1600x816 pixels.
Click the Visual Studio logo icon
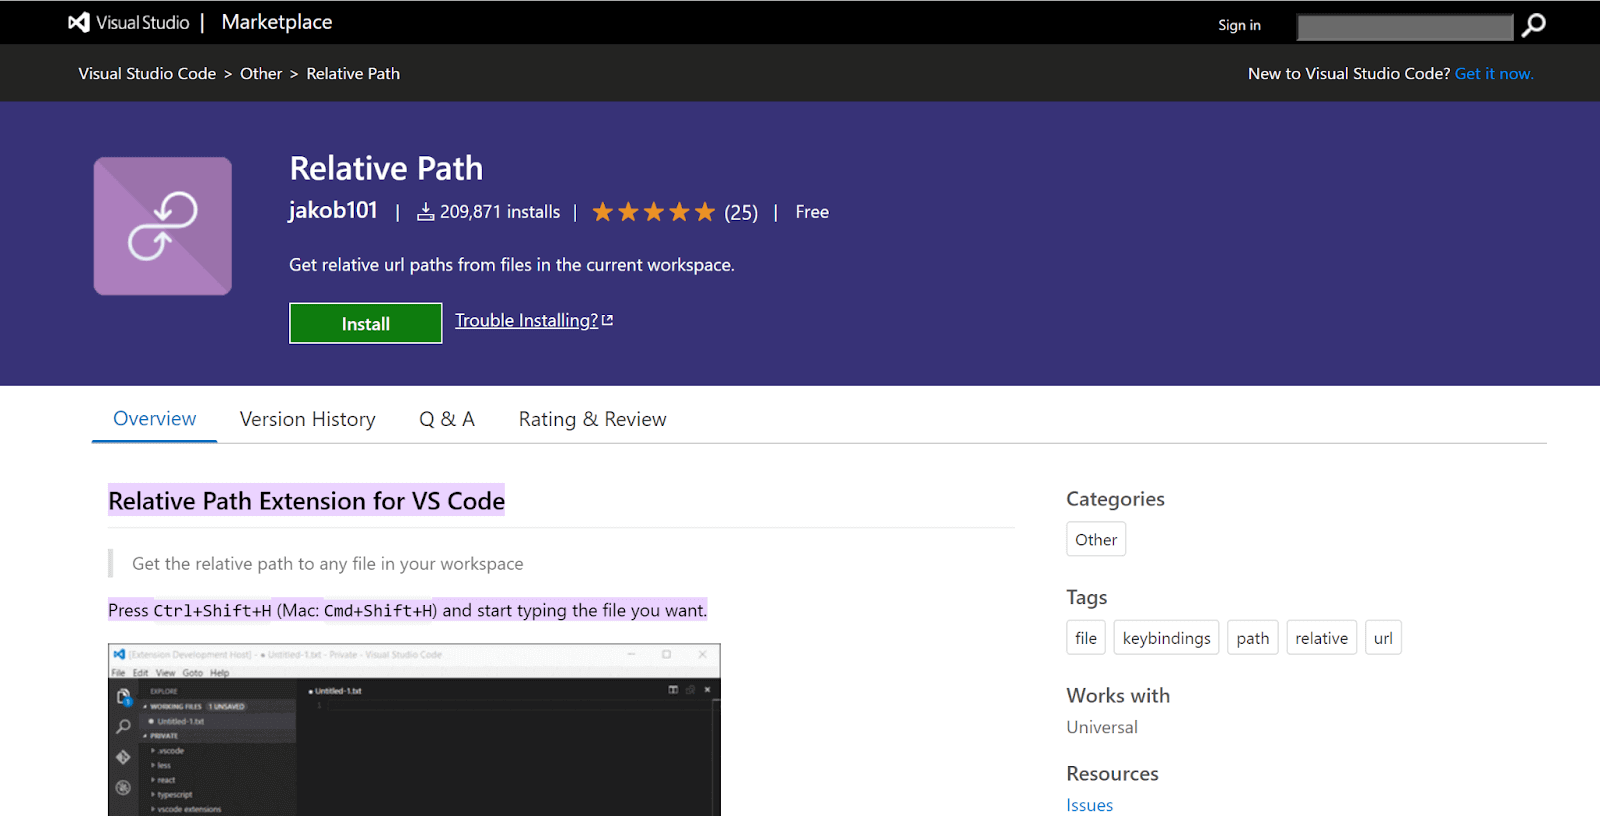coord(79,22)
